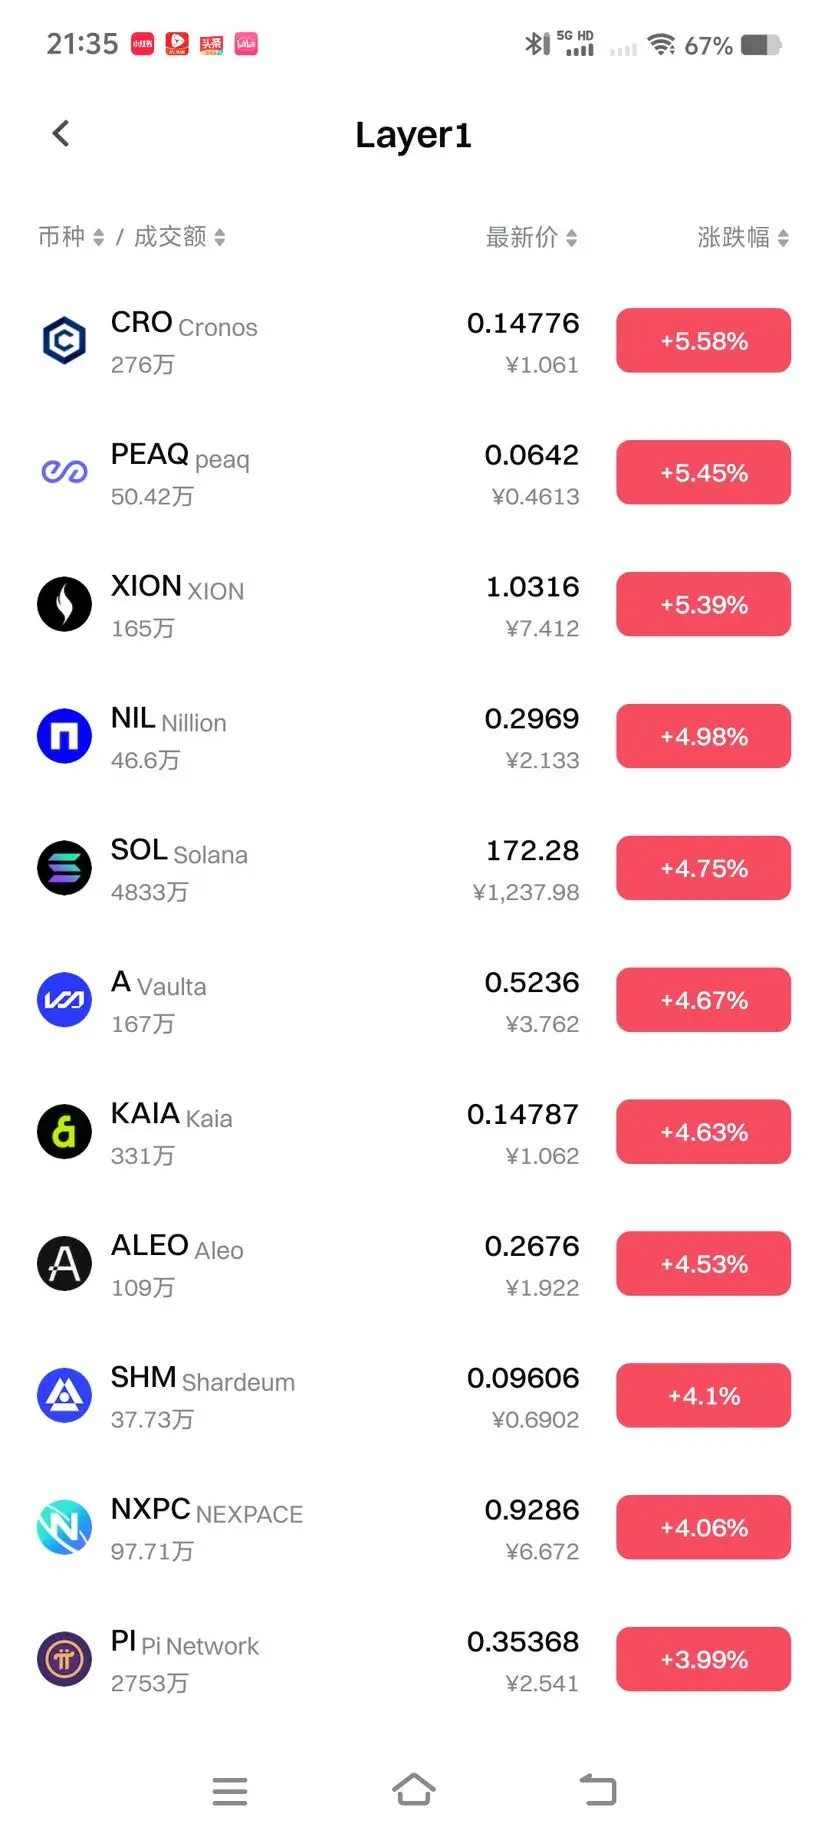Select the XION flame logo
828x1840 pixels.
64,604
